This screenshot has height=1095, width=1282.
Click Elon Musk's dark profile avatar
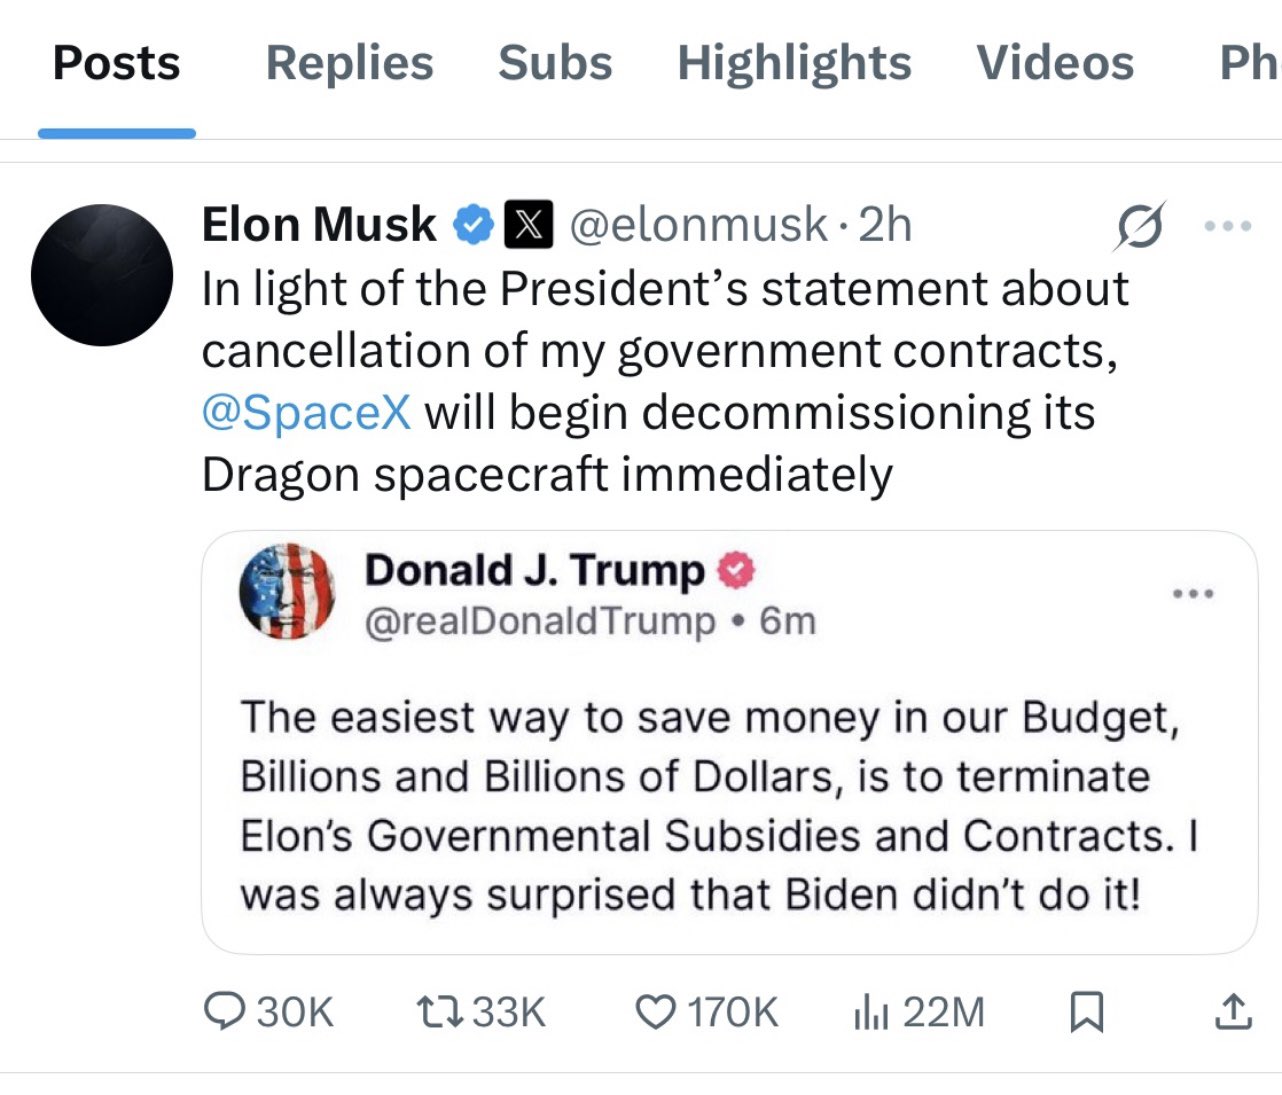(x=102, y=275)
